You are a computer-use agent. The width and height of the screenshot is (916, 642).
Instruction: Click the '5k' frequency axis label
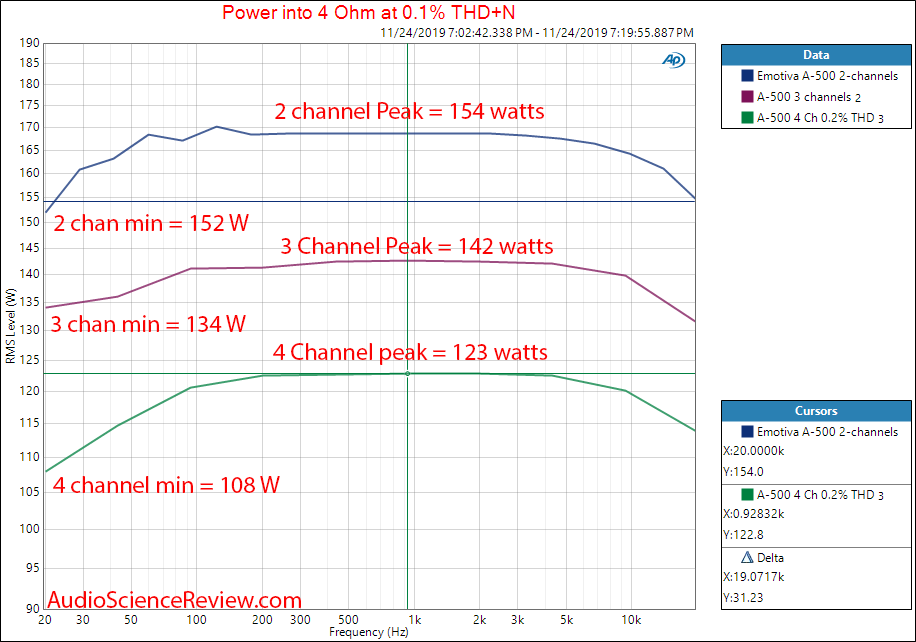(567, 620)
